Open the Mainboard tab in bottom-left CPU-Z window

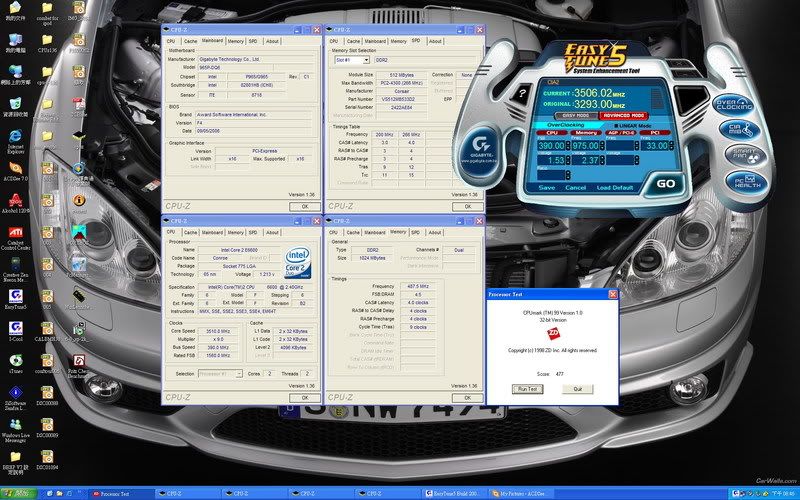[x=212, y=233]
